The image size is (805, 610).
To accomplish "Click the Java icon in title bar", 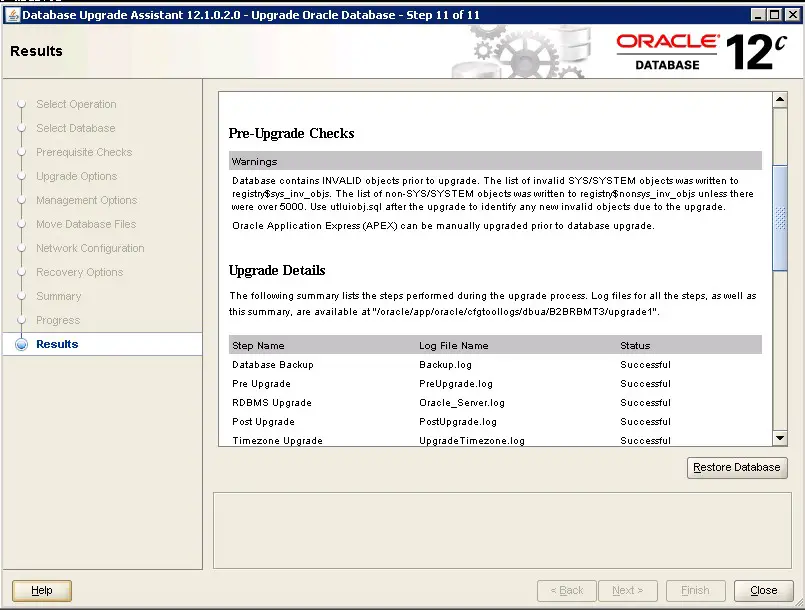I will (13, 15).
